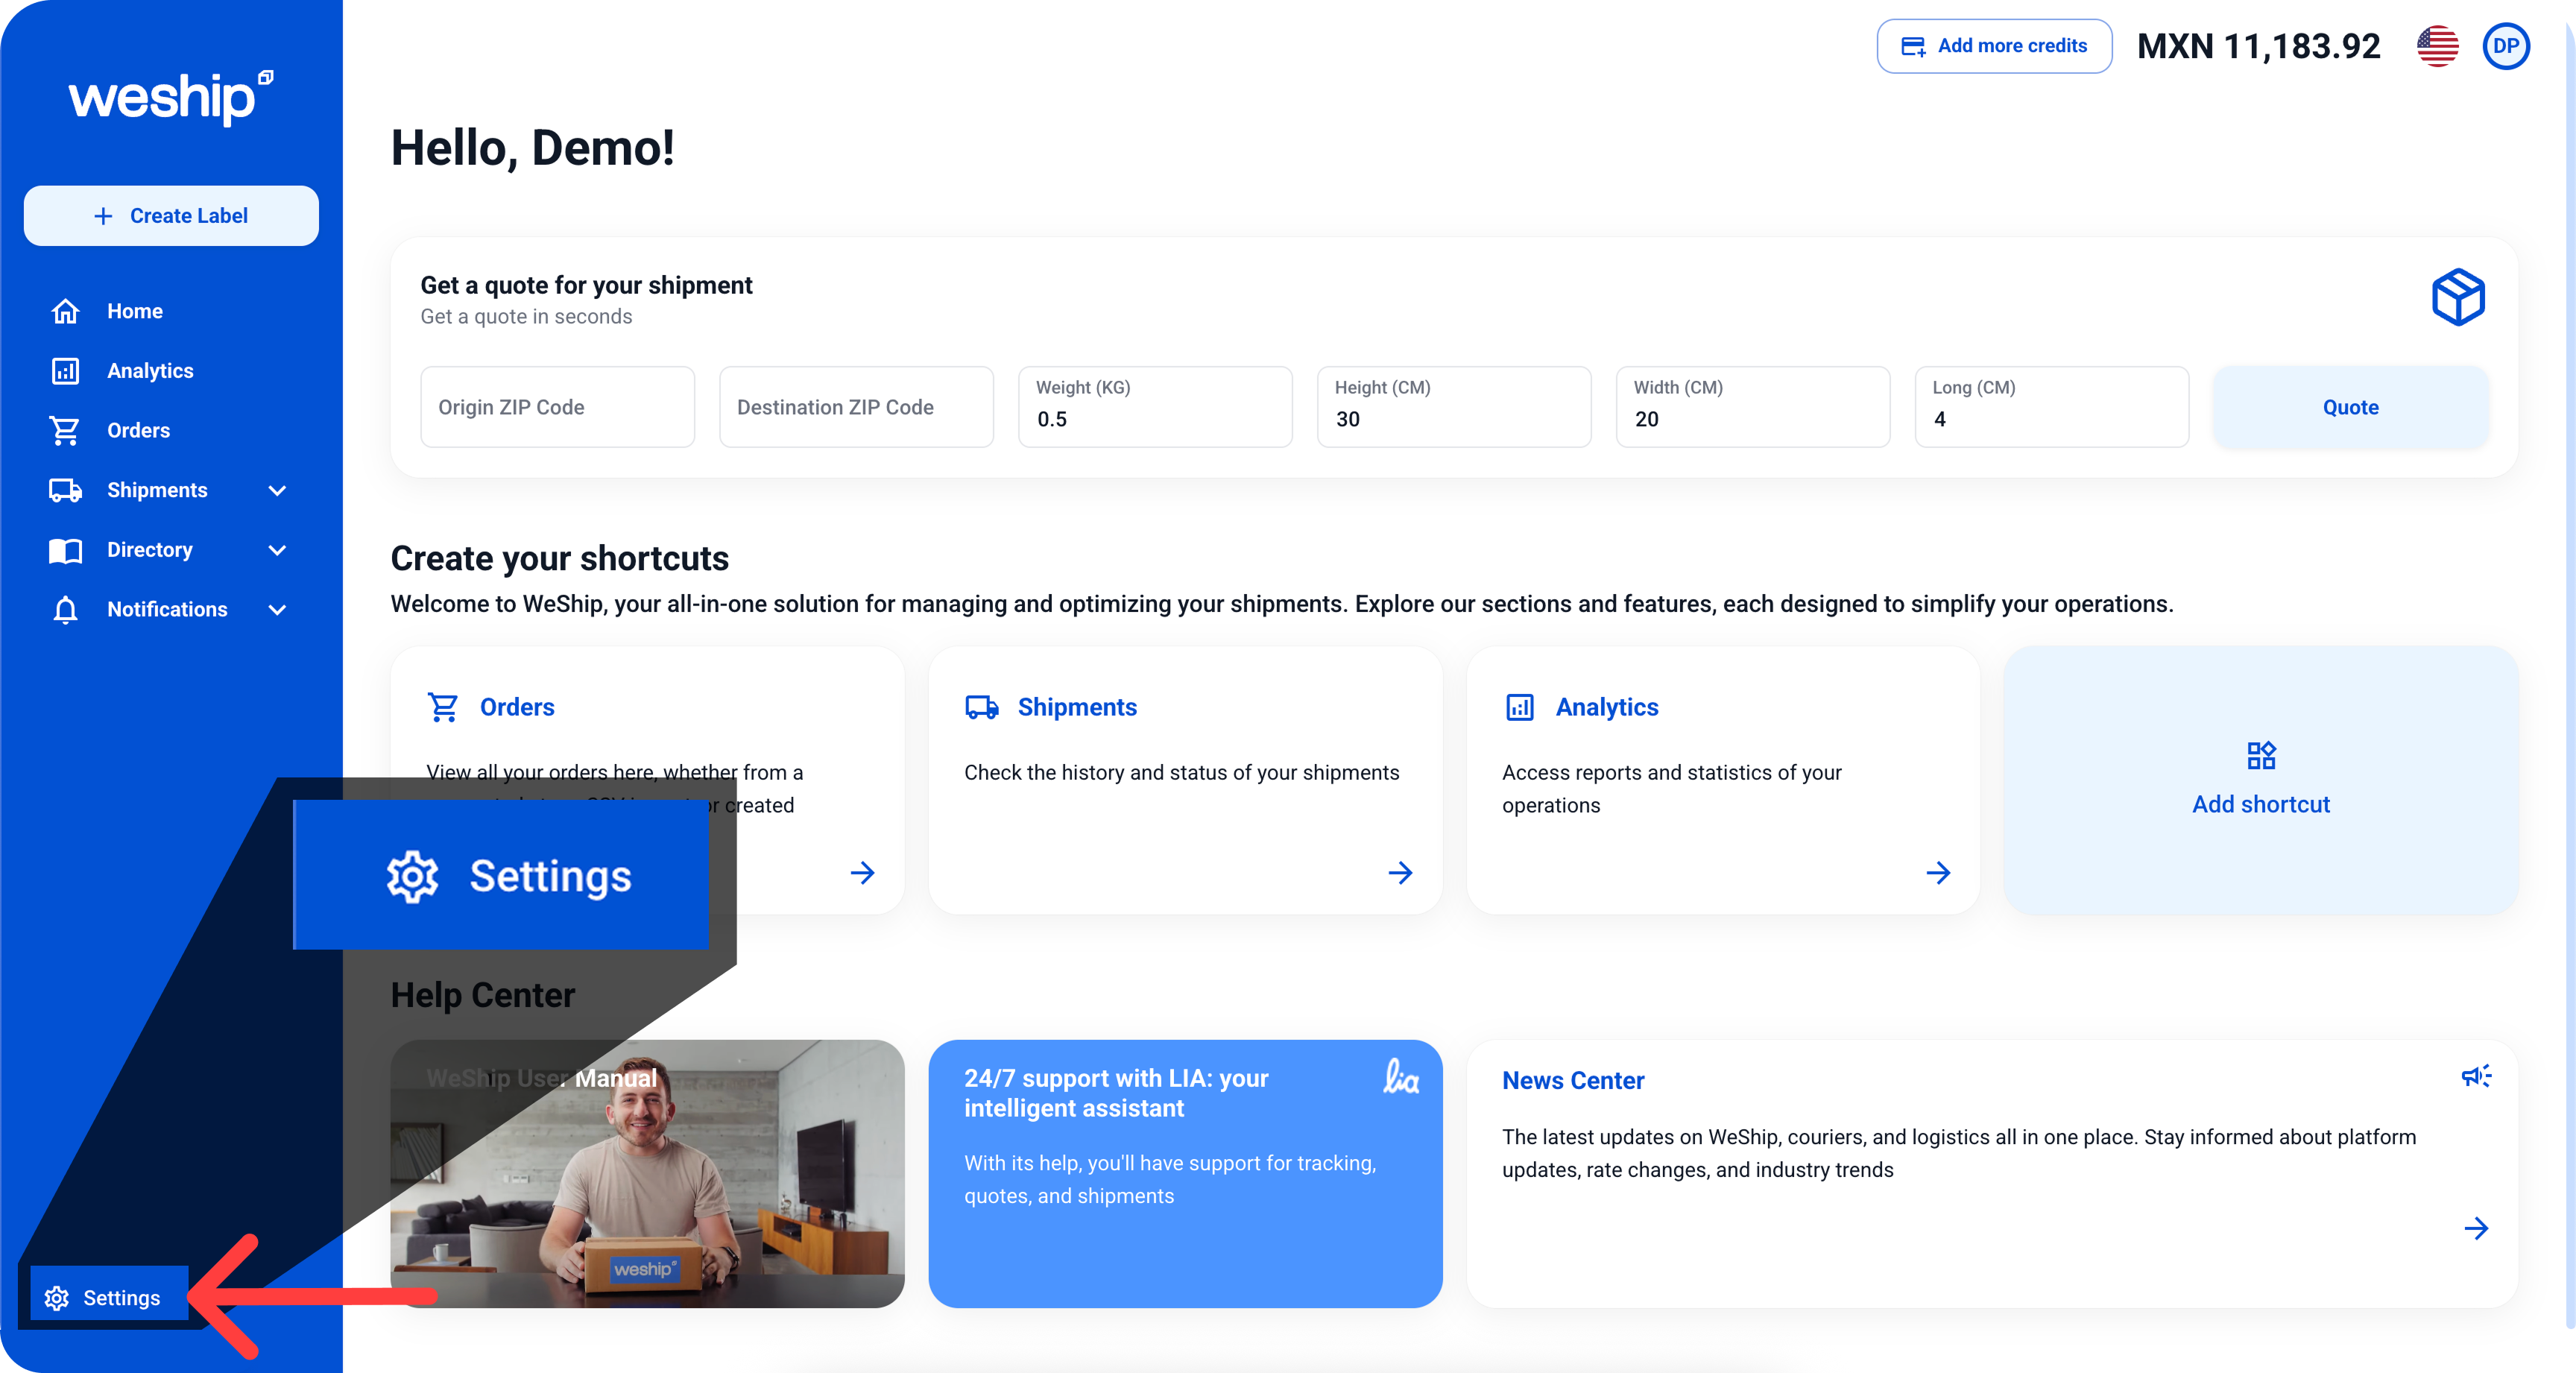The width and height of the screenshot is (2576, 1373).
Task: Click the megaphone icon in News Center
Action: pyautogui.click(x=2475, y=1077)
